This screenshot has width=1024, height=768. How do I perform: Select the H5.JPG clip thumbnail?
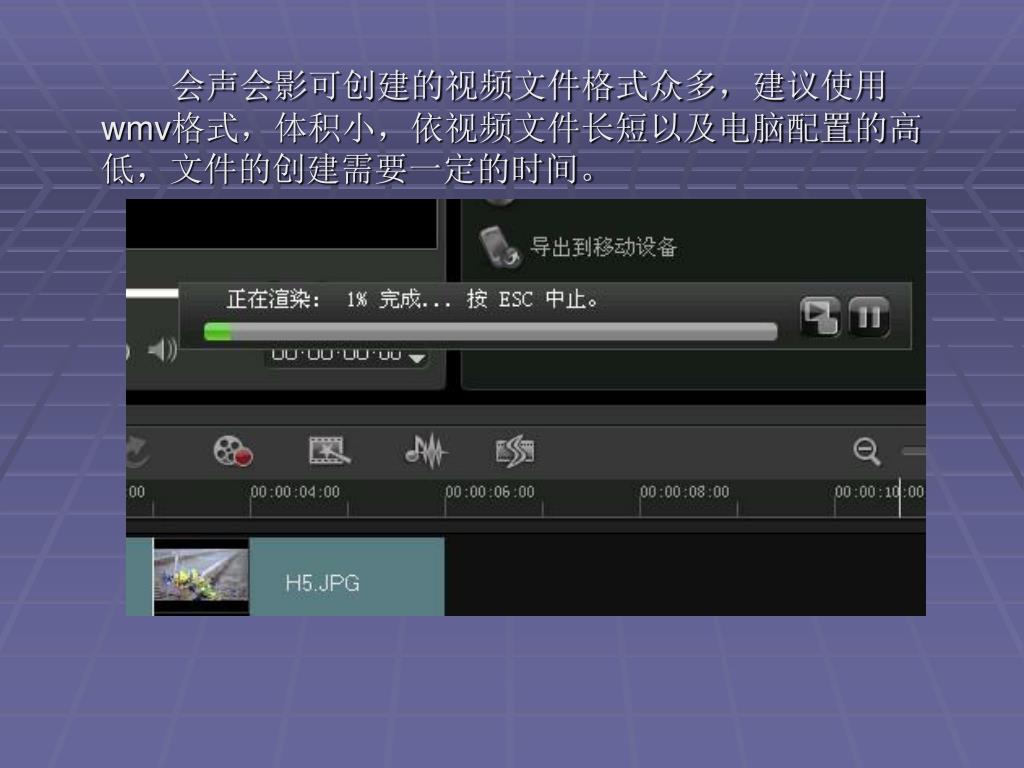click(x=201, y=576)
